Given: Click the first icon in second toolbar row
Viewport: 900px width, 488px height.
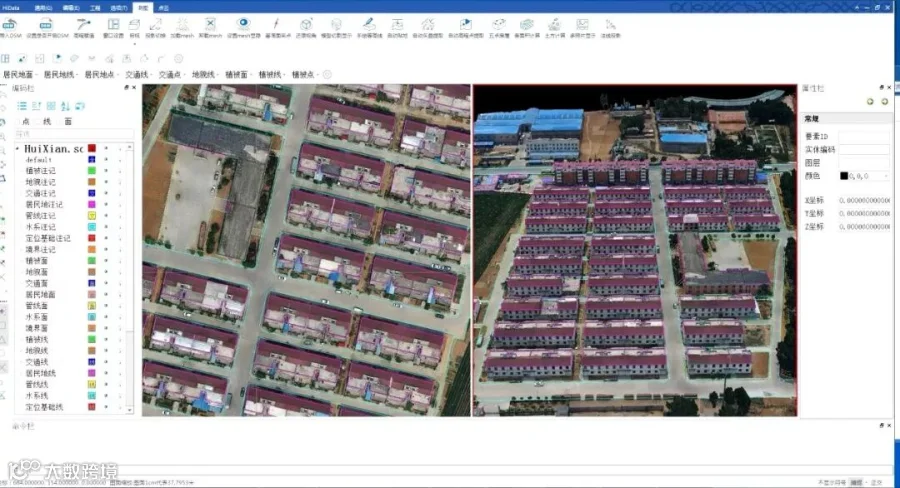Looking at the screenshot, I should (5, 59).
